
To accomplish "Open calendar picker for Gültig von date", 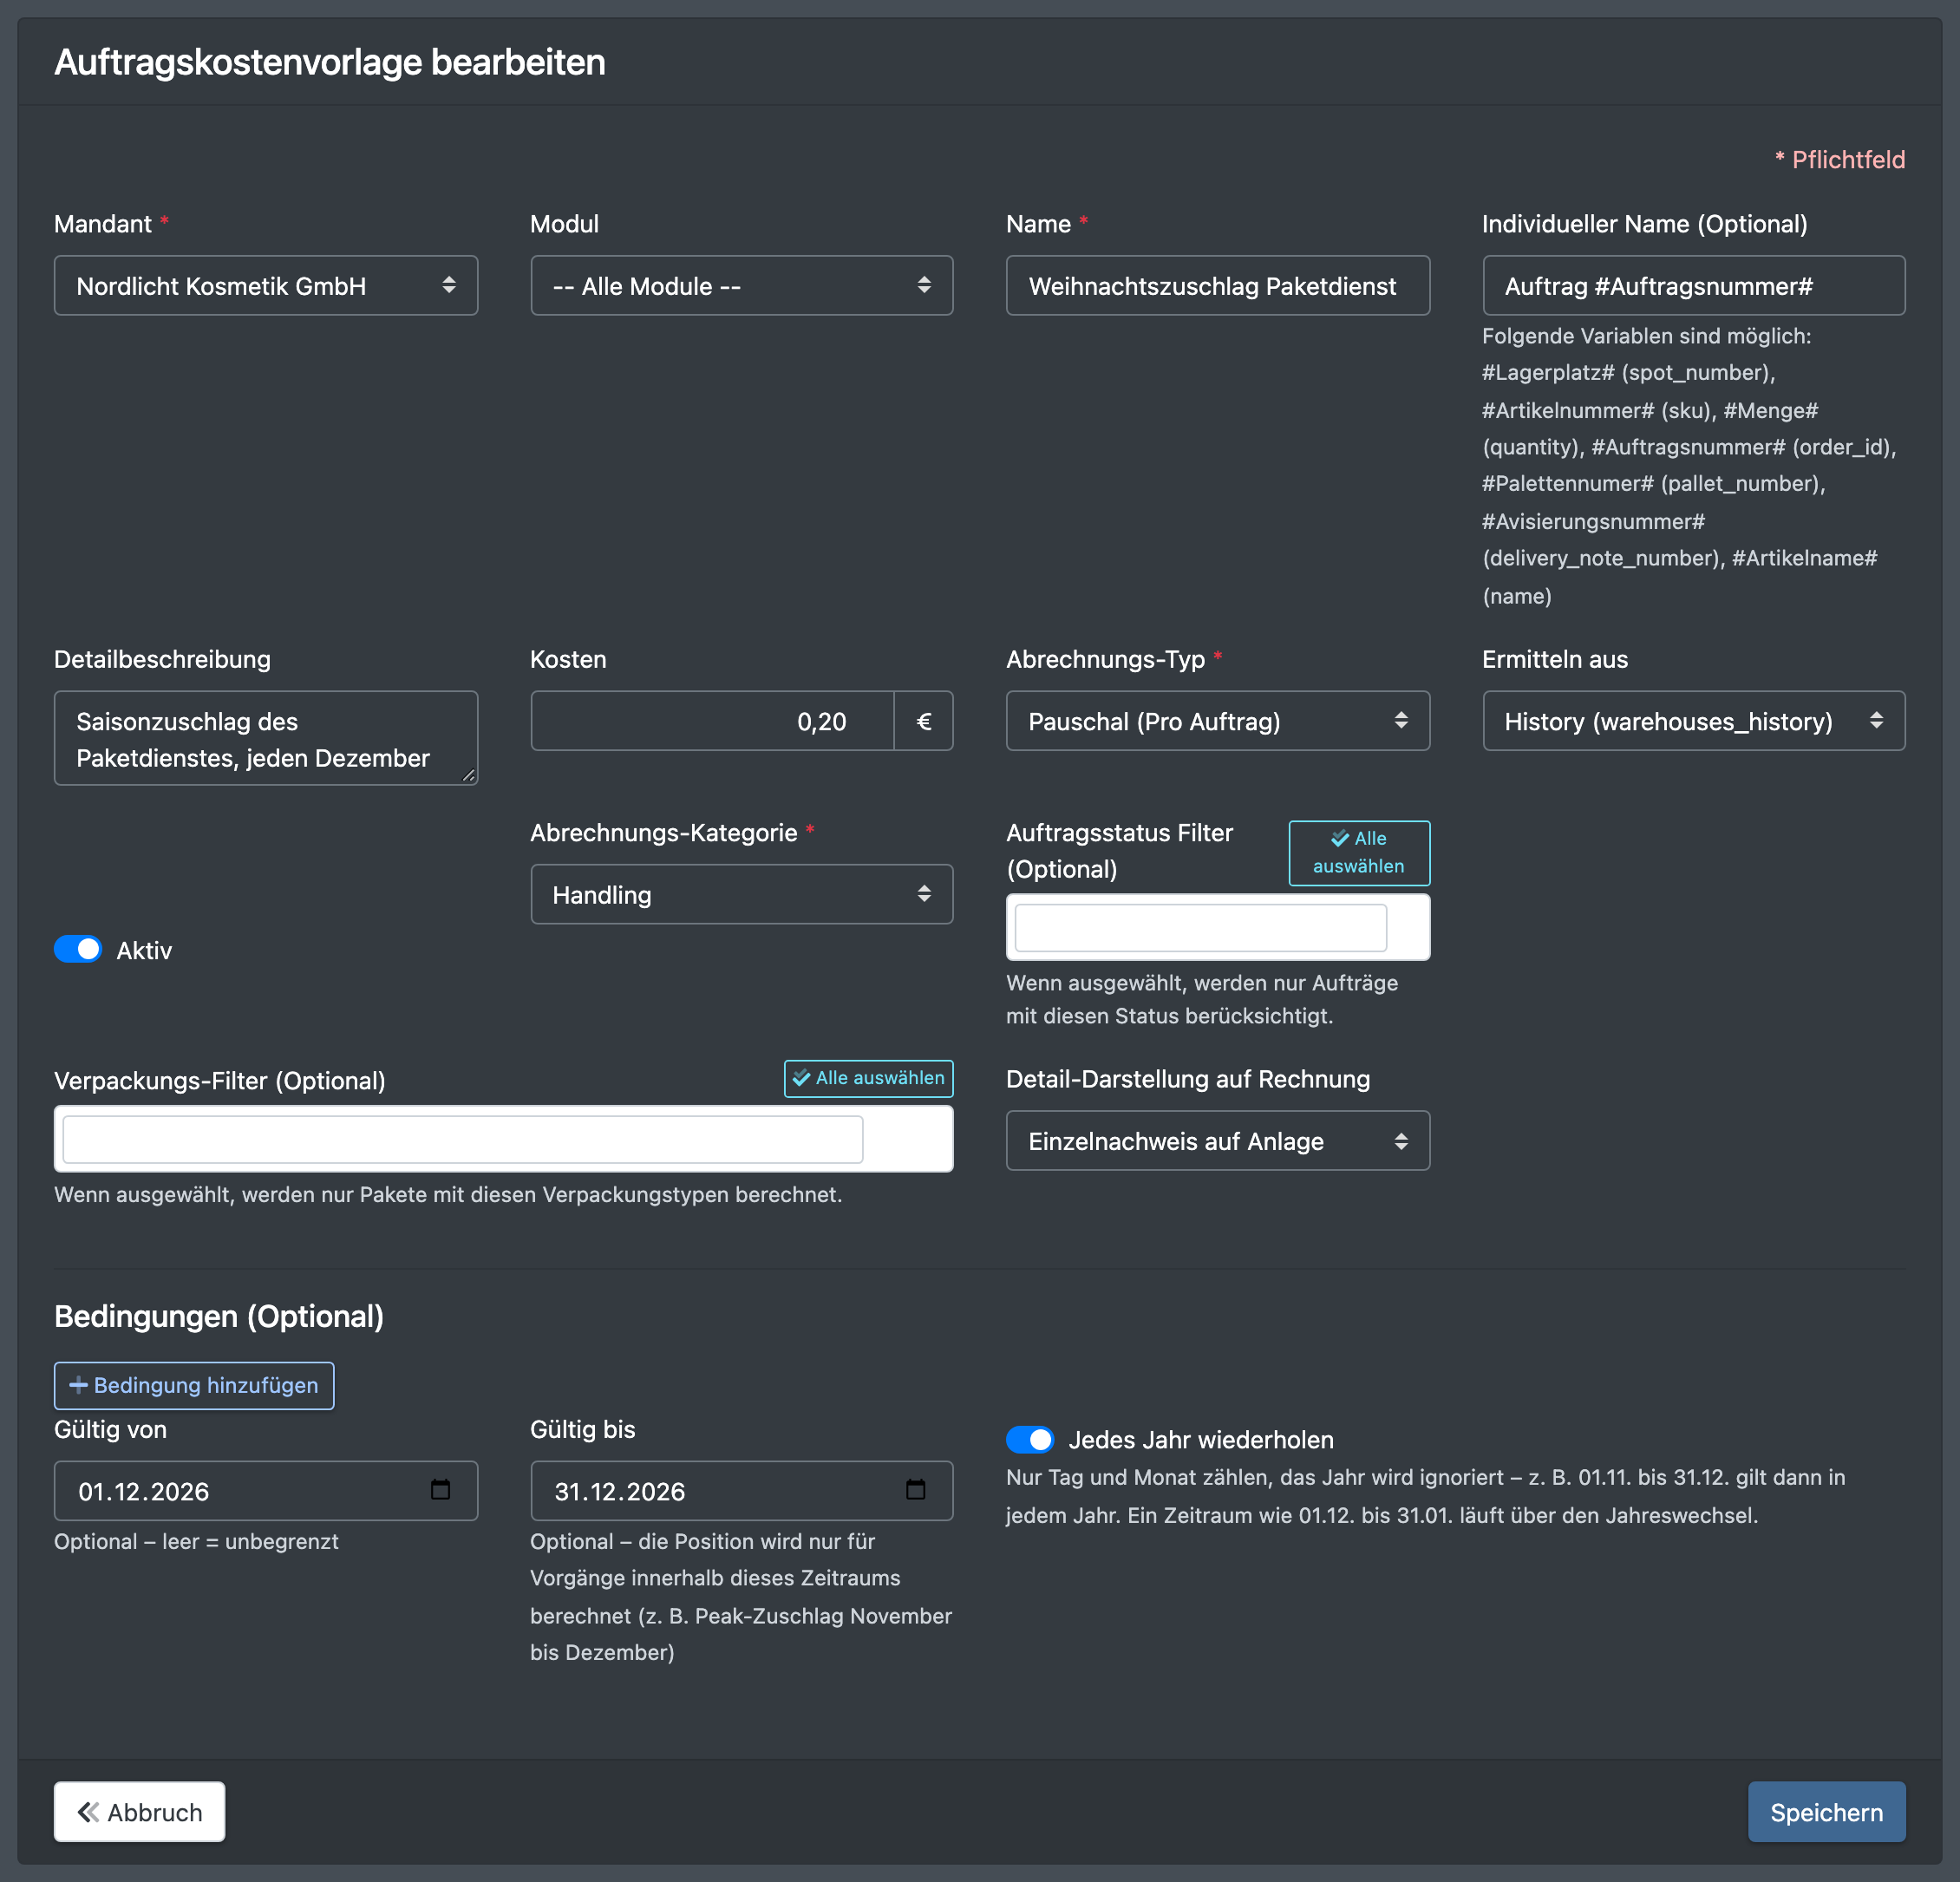I will click(x=440, y=1490).
